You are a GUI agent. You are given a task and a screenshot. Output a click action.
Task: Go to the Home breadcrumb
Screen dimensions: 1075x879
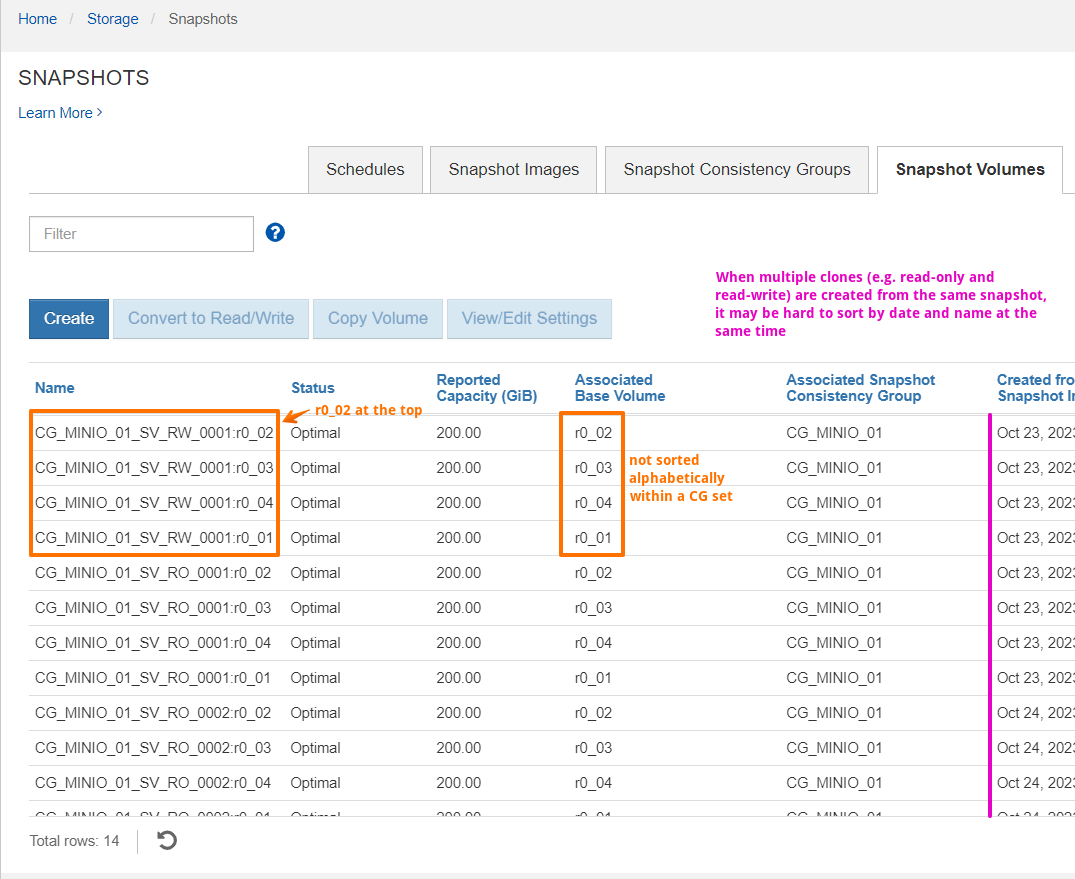click(x=38, y=19)
